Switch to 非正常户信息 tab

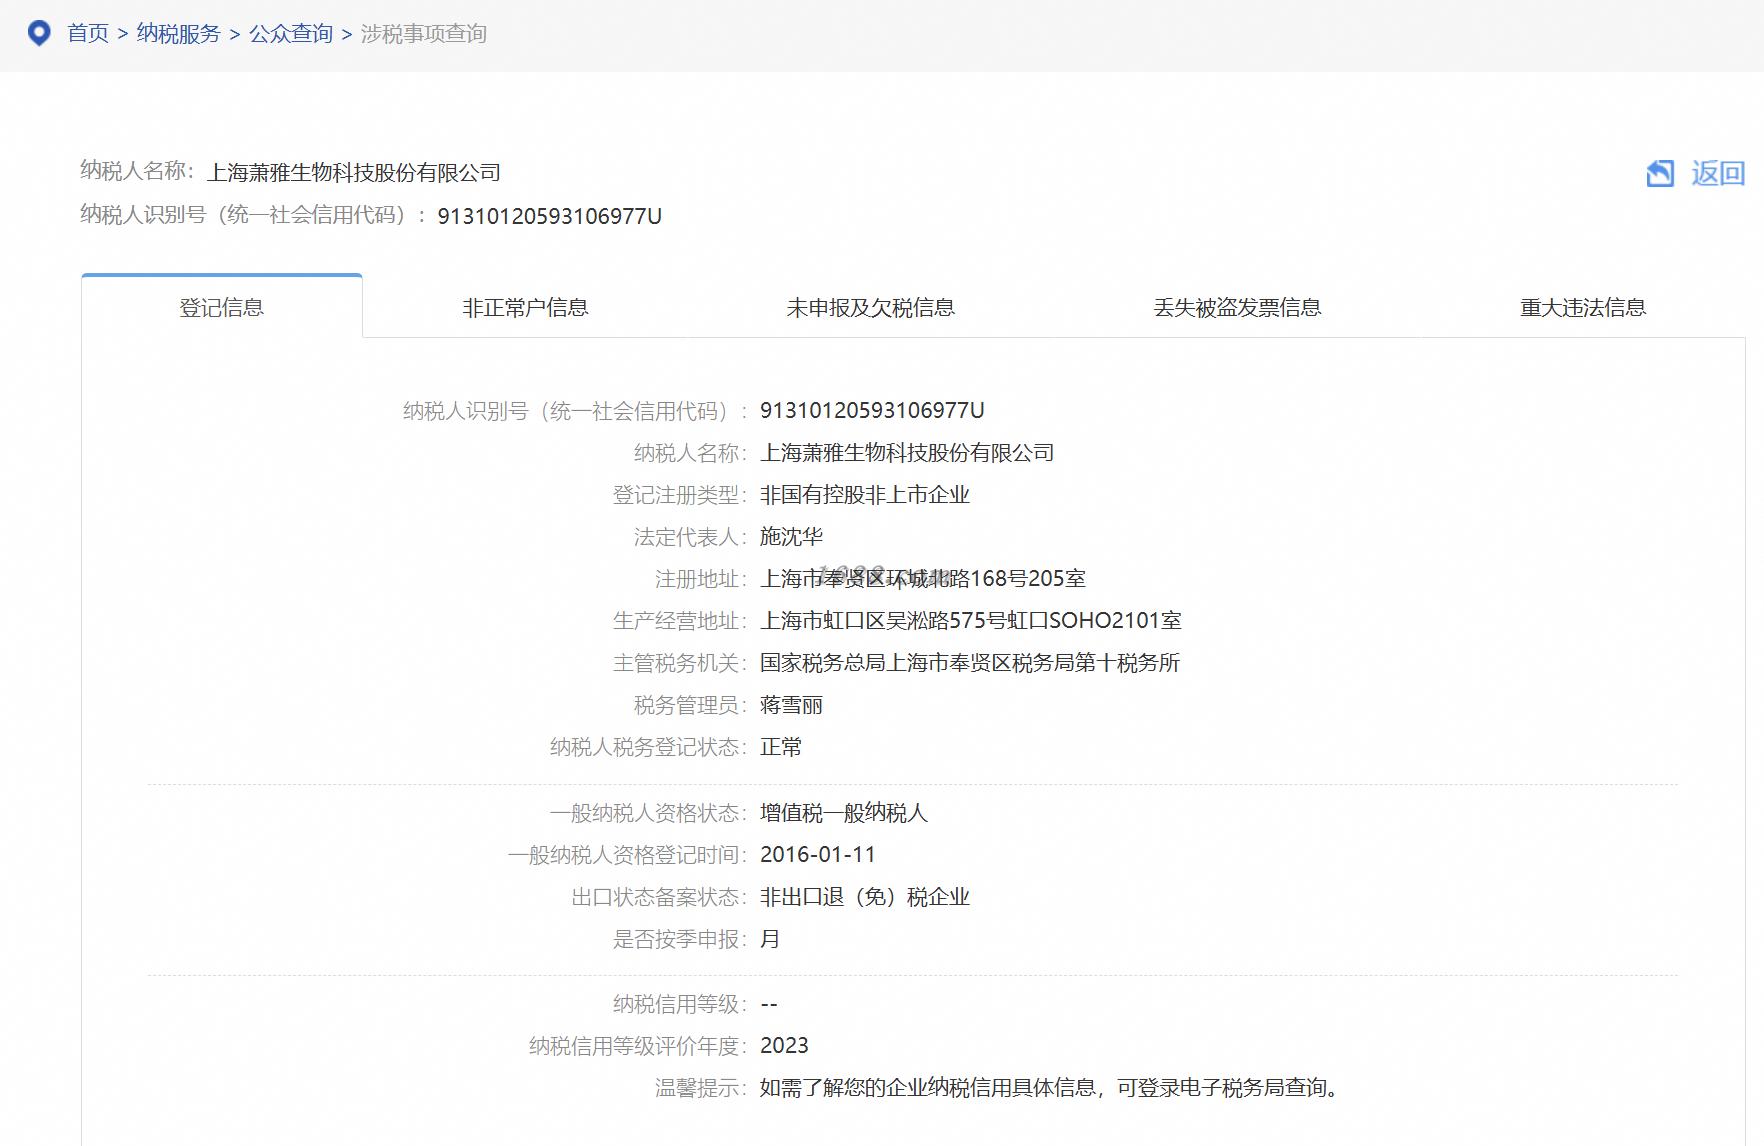click(525, 307)
